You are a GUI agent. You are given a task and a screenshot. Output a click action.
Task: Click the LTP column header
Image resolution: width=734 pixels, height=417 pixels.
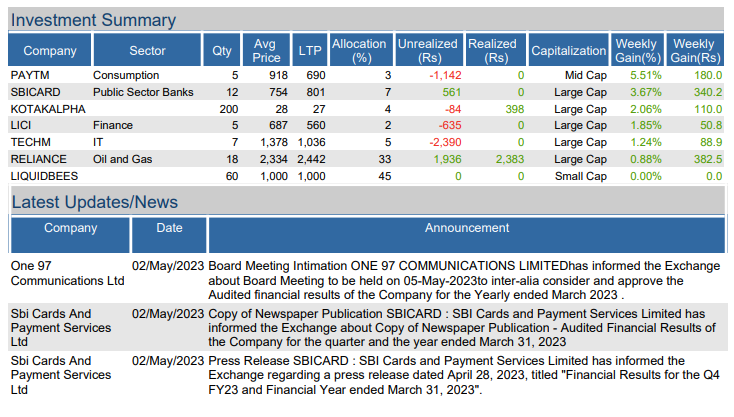(310, 50)
